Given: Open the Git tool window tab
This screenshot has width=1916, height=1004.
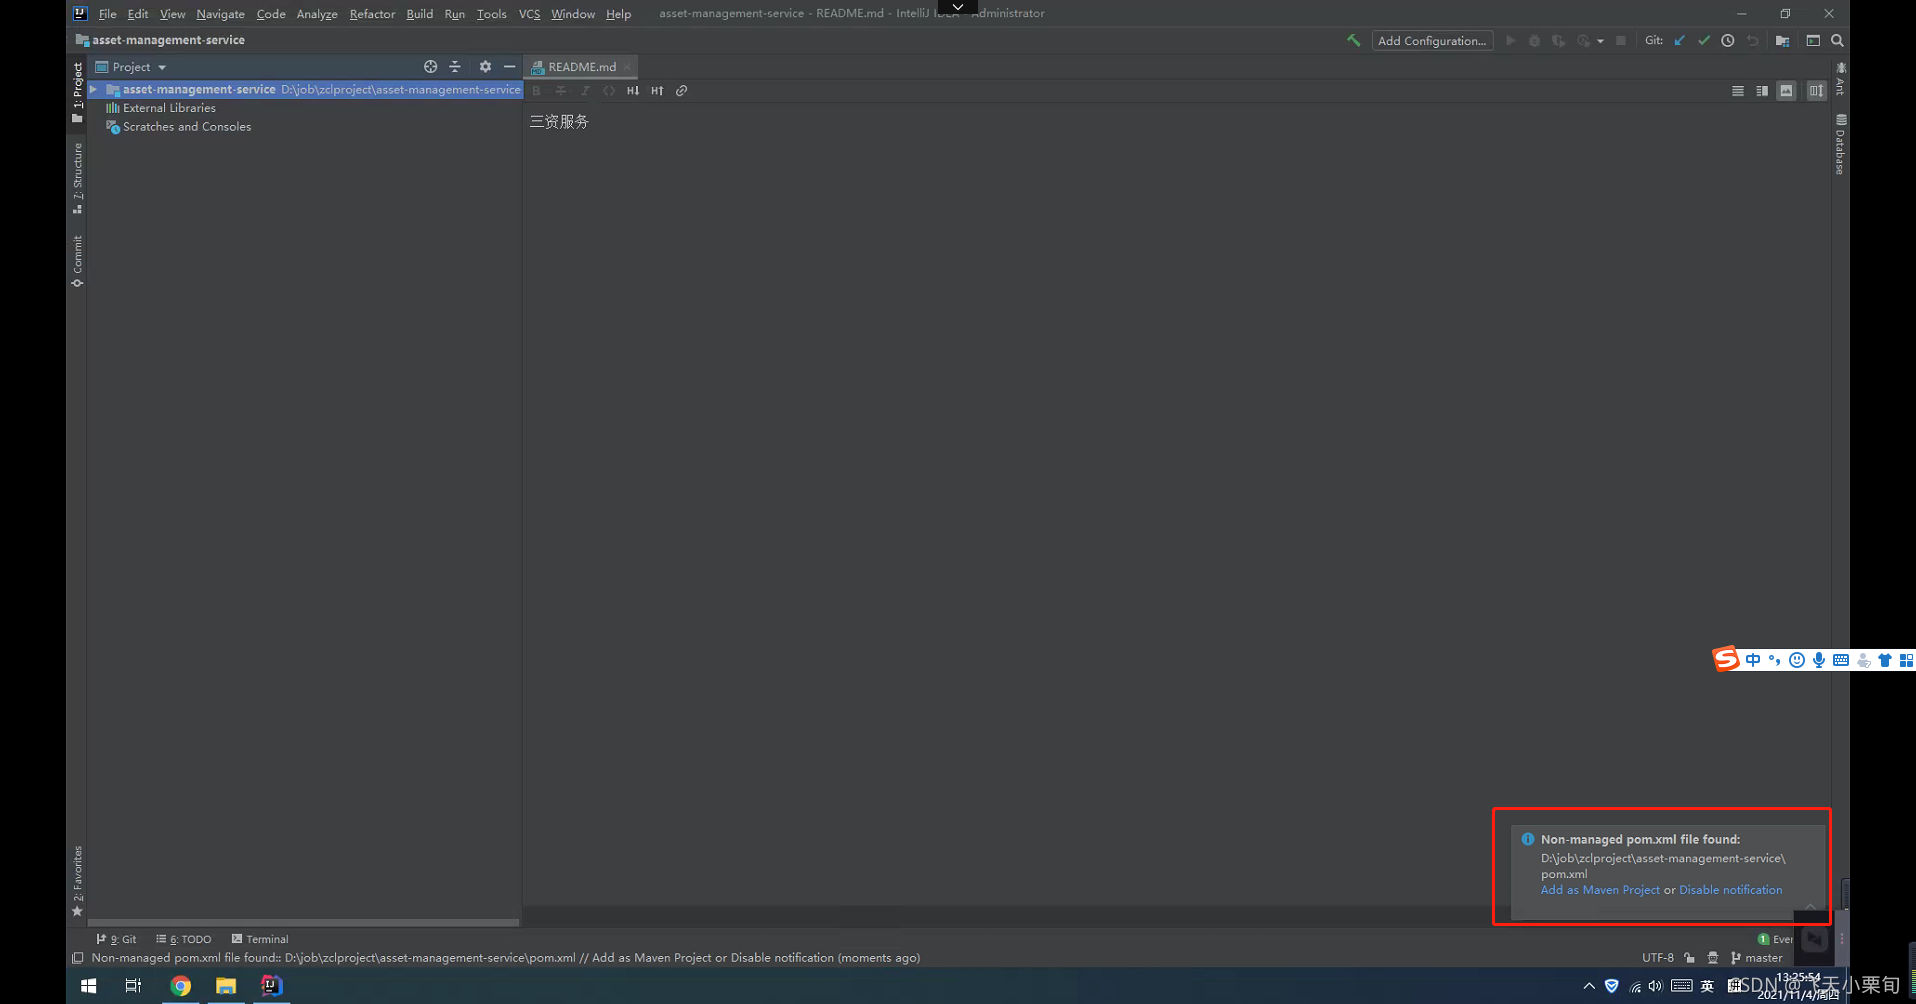Looking at the screenshot, I should pos(116,939).
